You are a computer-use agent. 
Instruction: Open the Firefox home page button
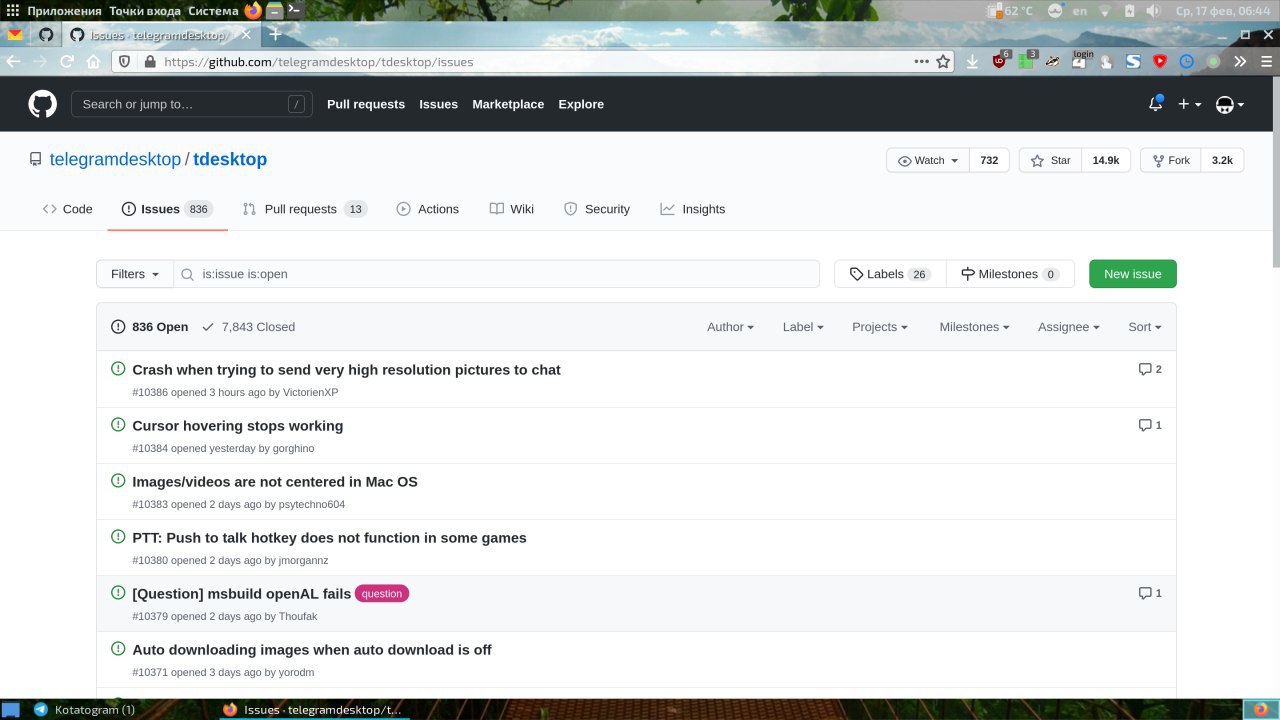pyautogui.click(x=93, y=61)
